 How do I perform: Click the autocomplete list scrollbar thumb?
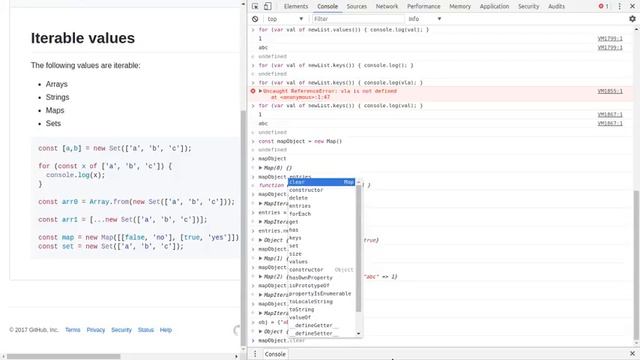pos(358,248)
